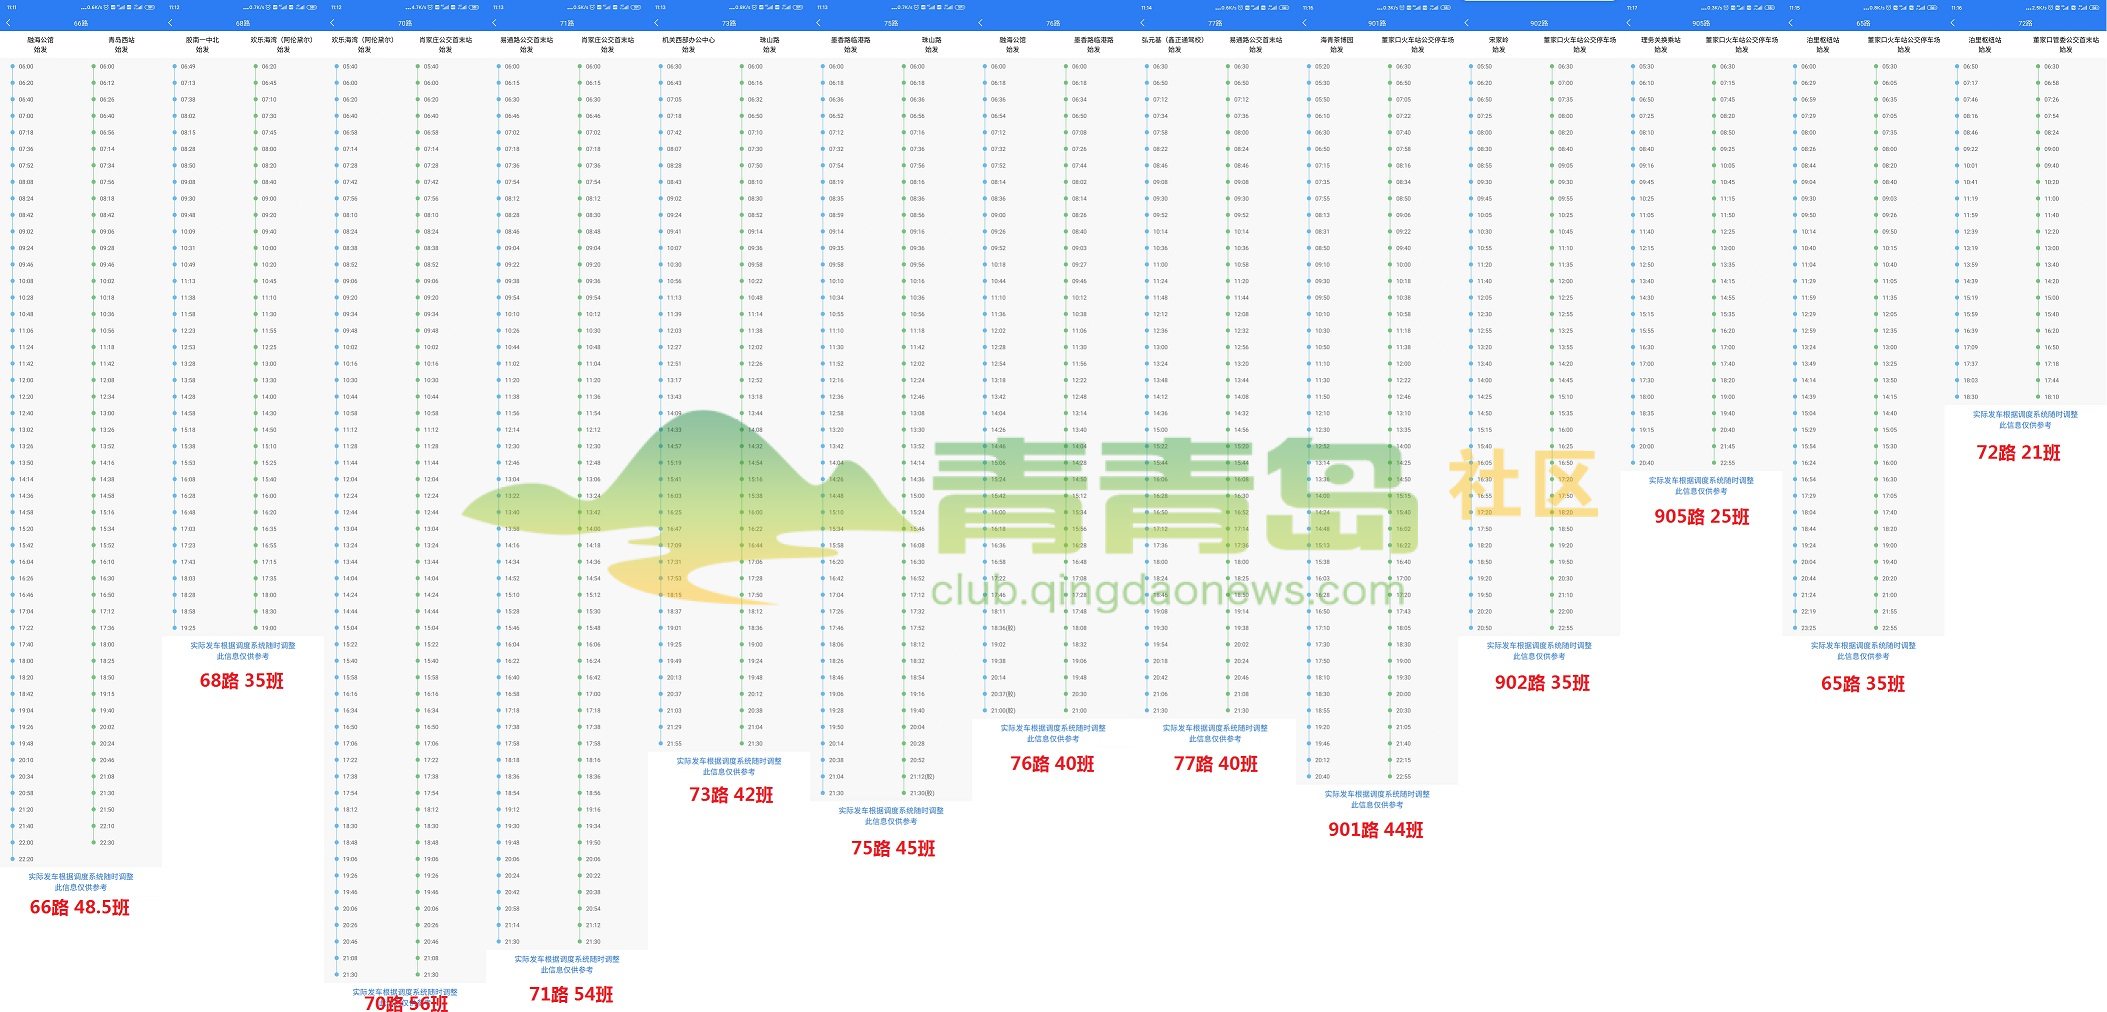2107x1012 pixels.
Task: Click the 73路 title in the blue header
Action: tap(729, 23)
